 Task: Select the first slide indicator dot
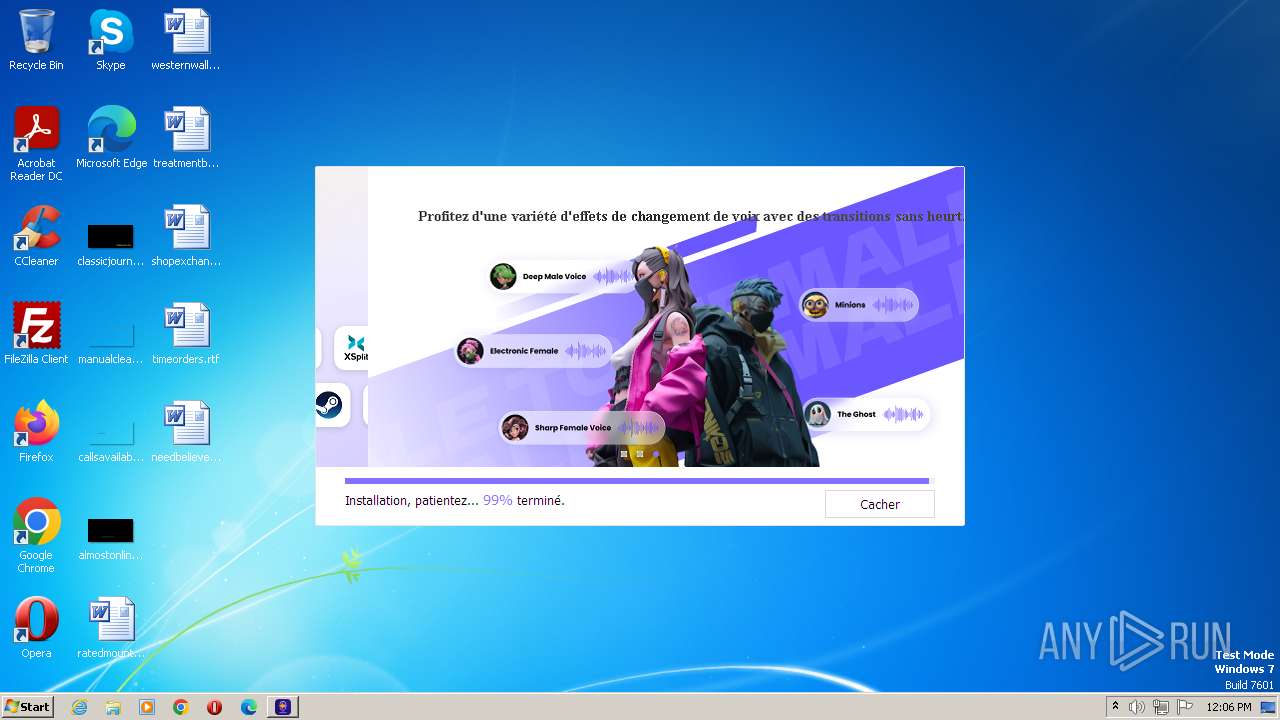coord(624,454)
